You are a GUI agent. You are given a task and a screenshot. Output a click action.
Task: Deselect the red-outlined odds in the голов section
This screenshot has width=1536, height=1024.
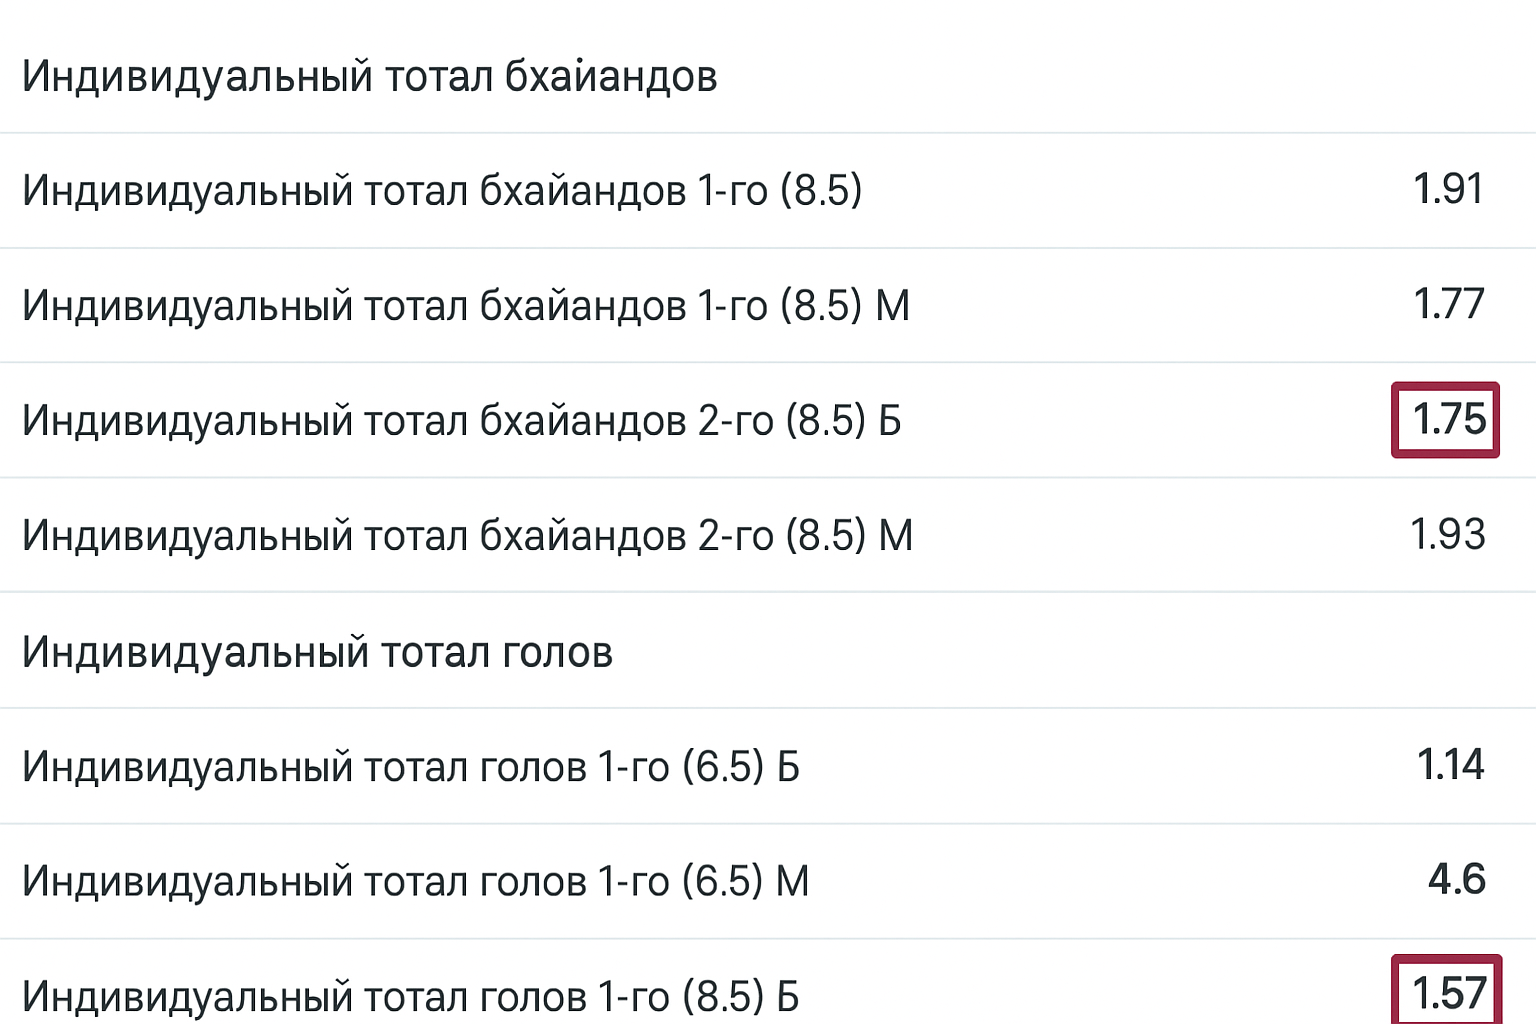(1447, 993)
